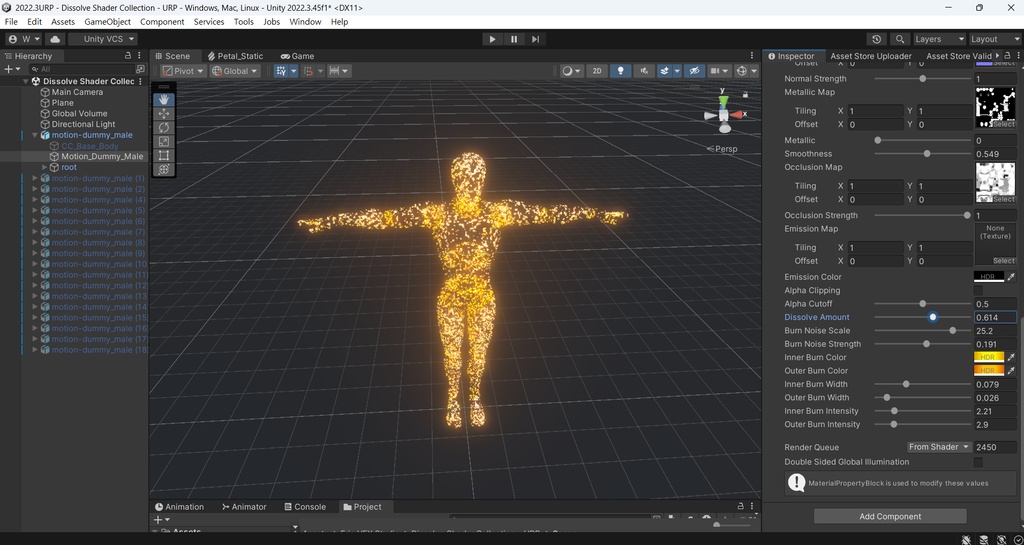Collapse motion-dummy_male in Hierarchy

(35, 135)
